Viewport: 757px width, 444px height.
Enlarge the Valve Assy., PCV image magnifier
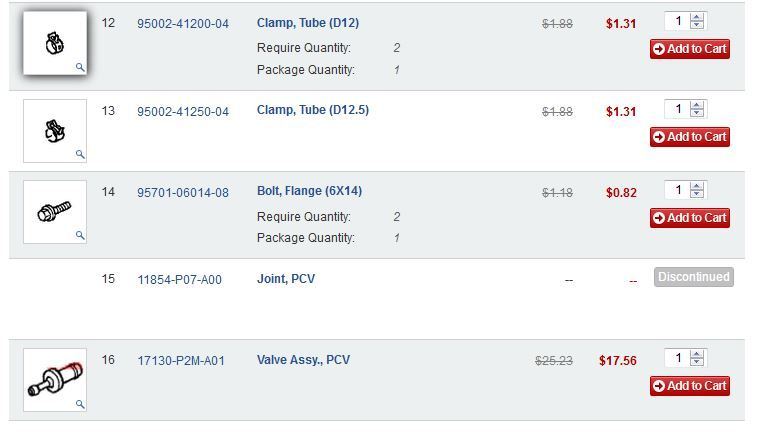pos(80,404)
